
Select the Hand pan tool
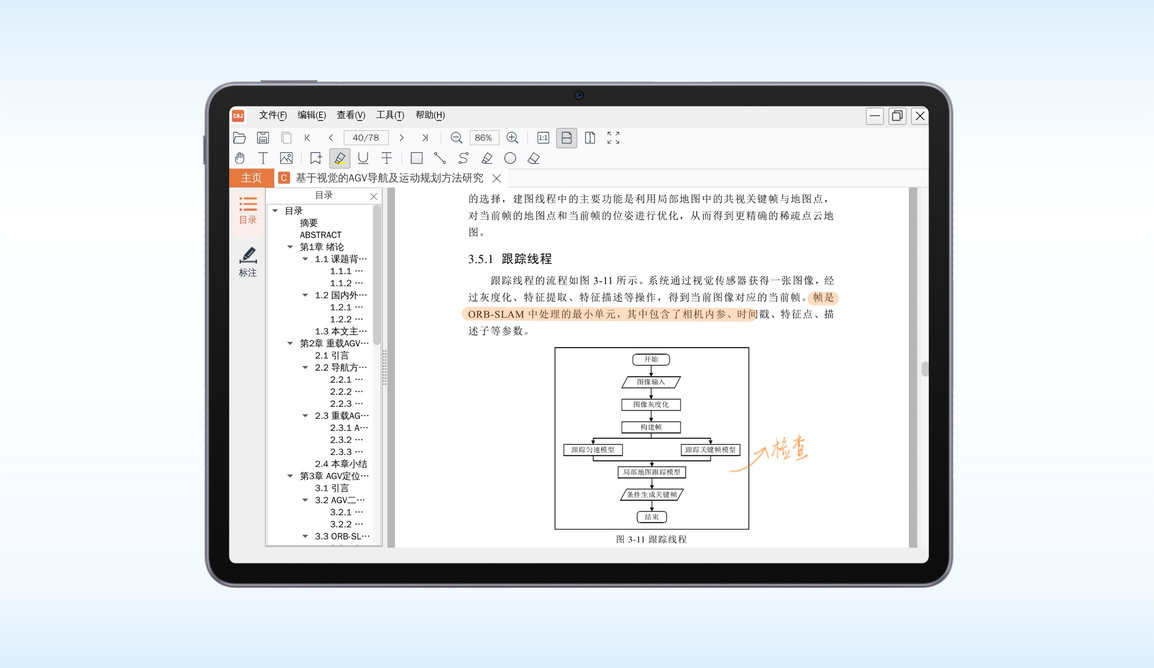tap(239, 158)
